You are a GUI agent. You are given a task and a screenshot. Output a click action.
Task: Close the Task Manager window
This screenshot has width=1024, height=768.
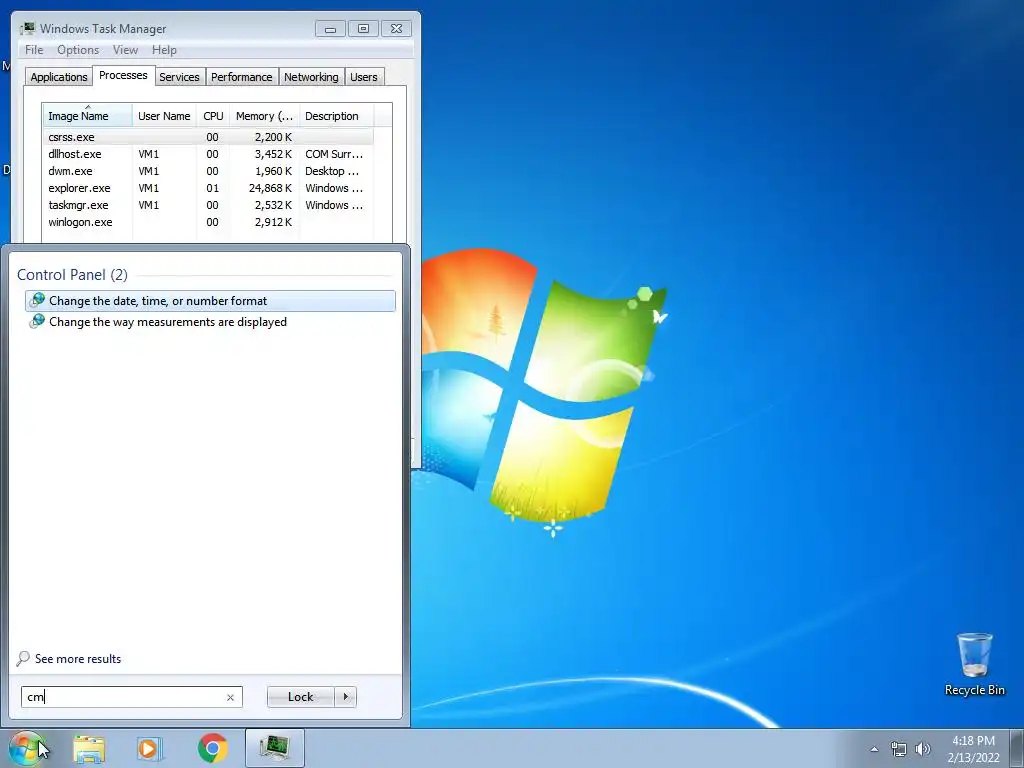[x=396, y=29]
